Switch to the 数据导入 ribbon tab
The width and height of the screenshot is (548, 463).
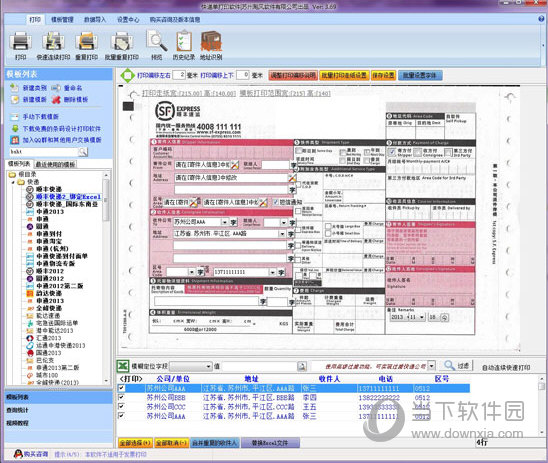coord(95,20)
